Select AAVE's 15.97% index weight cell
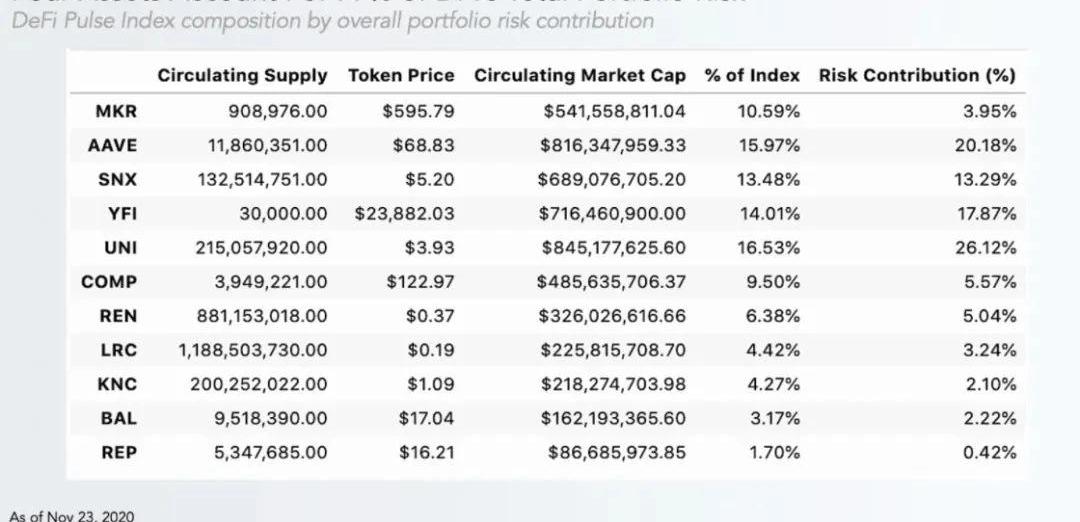1080x522 pixels. [x=768, y=145]
